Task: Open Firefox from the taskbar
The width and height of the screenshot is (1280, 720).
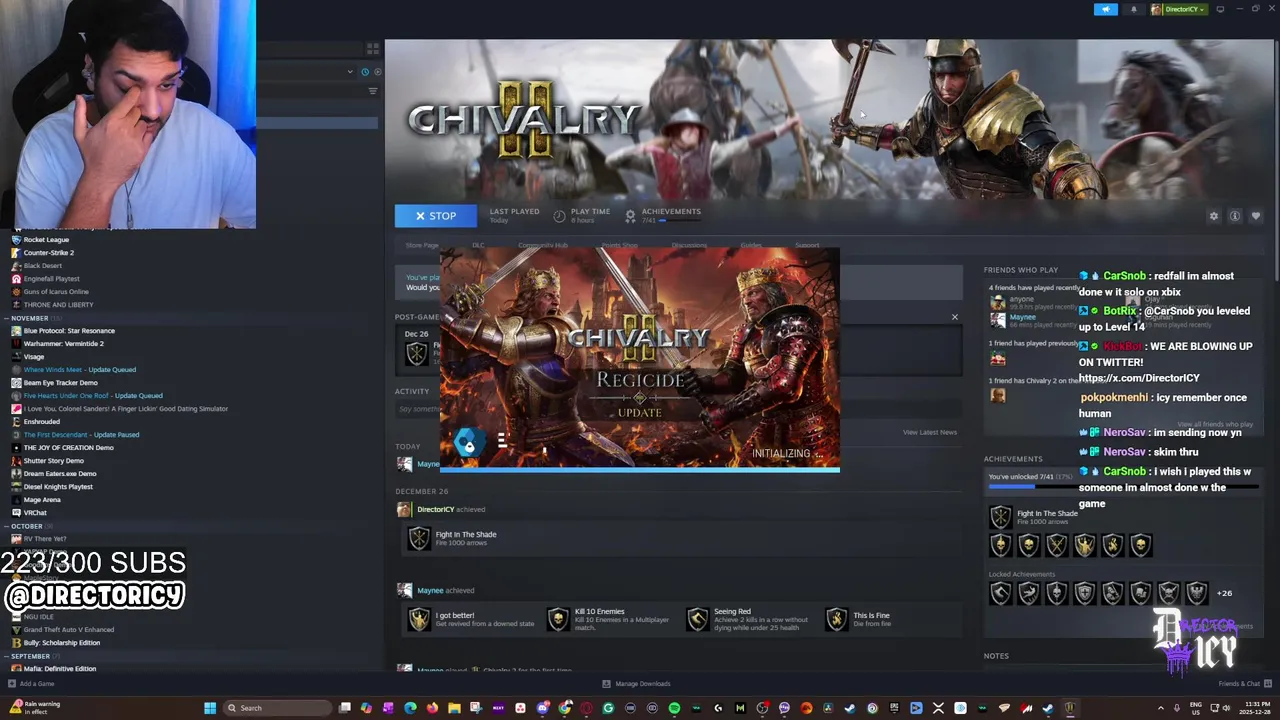Action: (432, 708)
